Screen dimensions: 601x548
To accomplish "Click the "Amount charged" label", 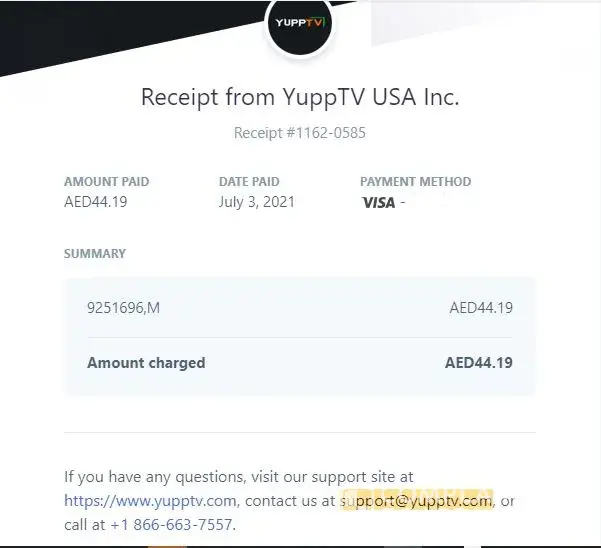I will (x=146, y=363).
